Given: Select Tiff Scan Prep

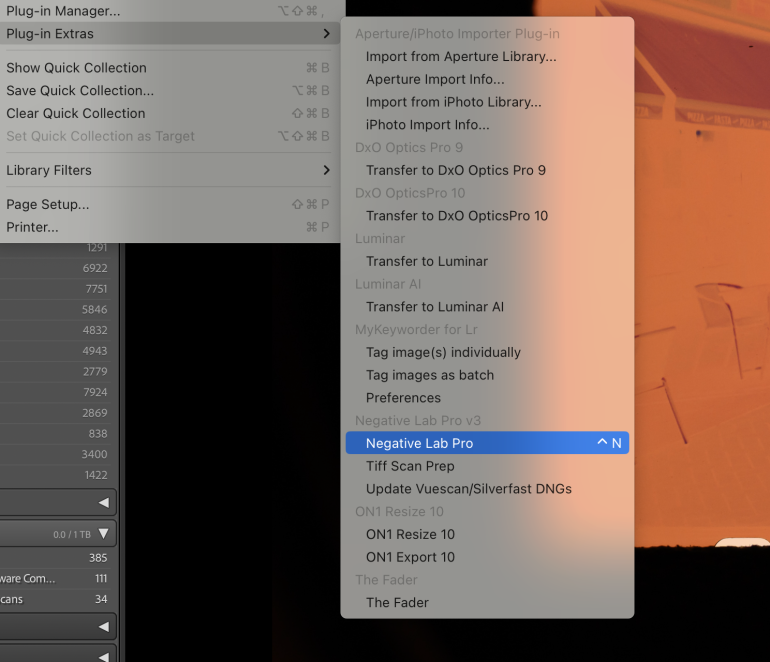Looking at the screenshot, I should 487,466.
